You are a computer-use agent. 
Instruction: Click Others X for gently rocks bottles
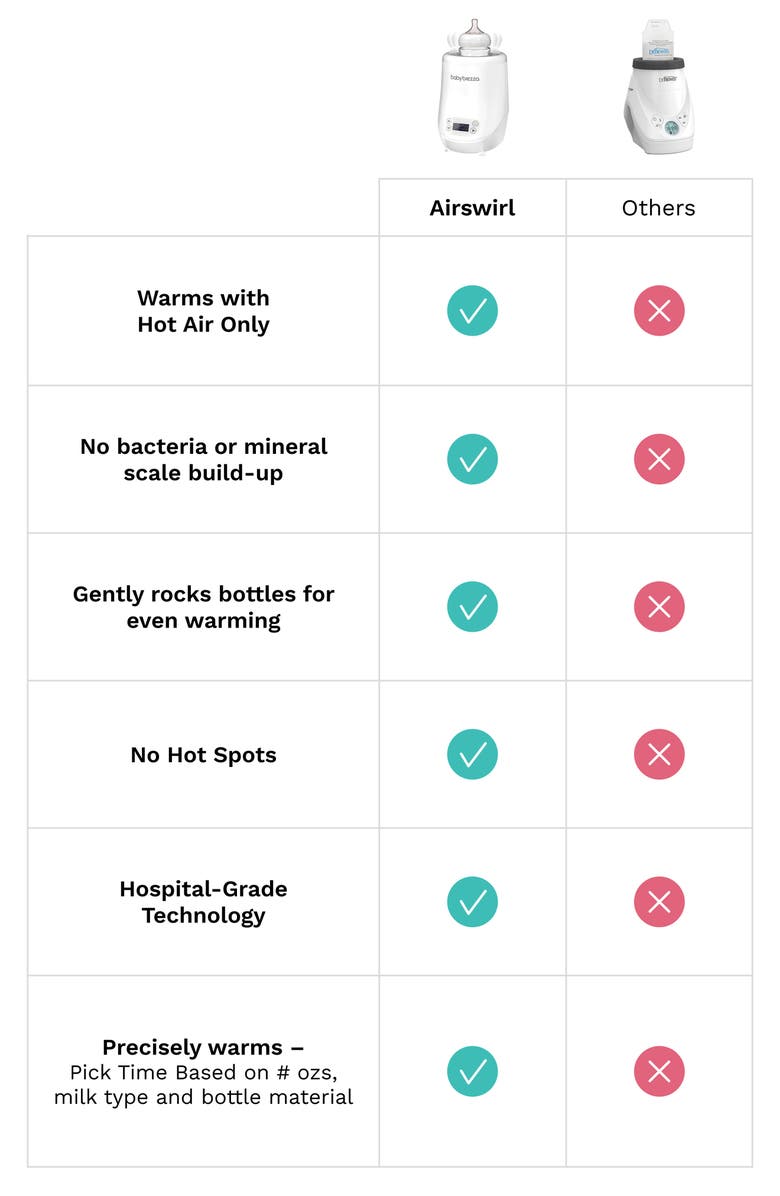pyautogui.click(x=659, y=607)
